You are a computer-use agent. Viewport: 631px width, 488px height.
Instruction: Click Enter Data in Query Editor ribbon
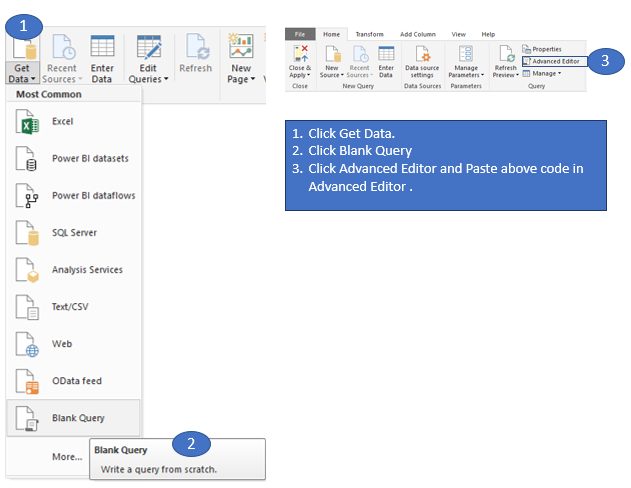[x=386, y=62]
